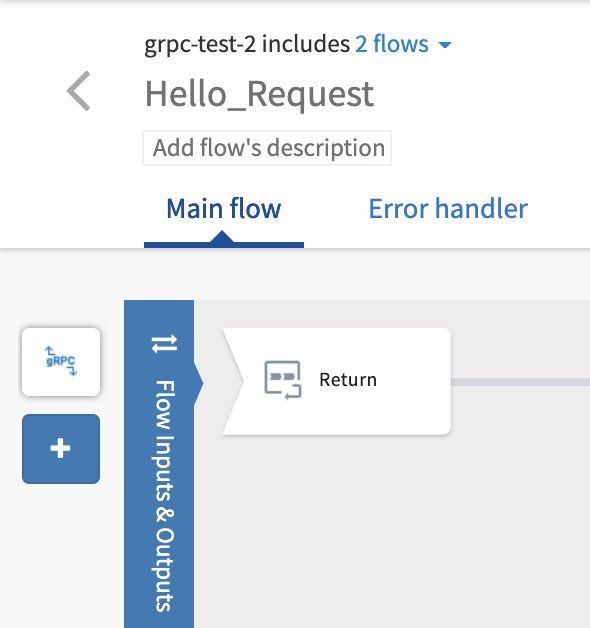Click the Return label text

point(348,380)
